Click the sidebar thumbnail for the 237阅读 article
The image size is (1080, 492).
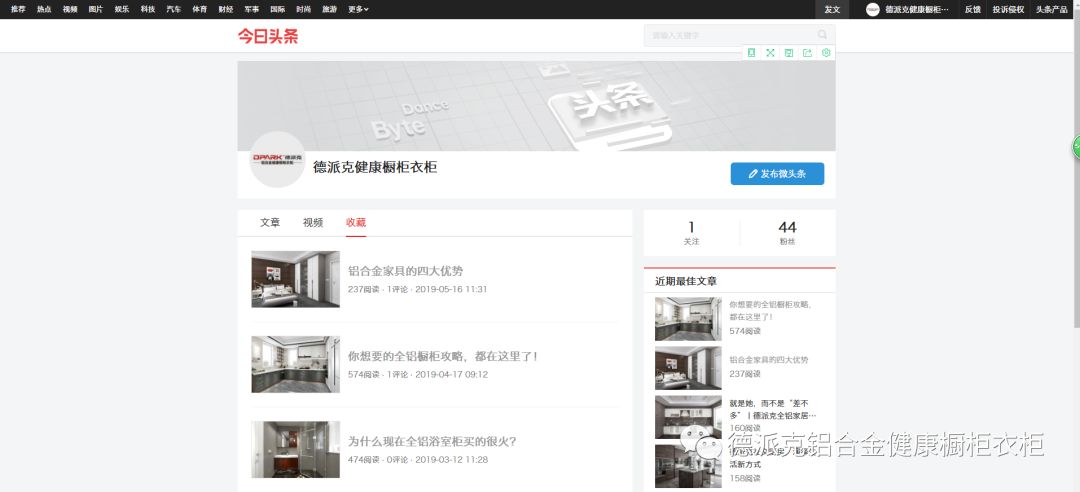pos(688,368)
